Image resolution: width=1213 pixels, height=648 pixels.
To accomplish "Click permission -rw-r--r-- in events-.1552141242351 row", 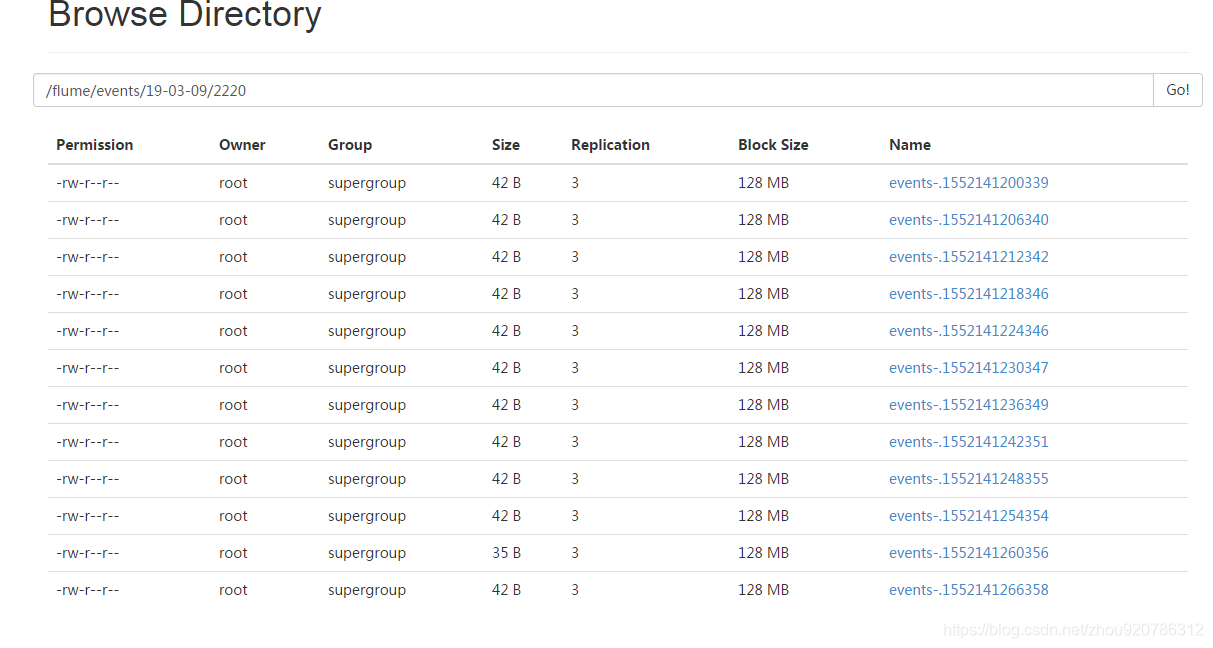I will 87,442.
